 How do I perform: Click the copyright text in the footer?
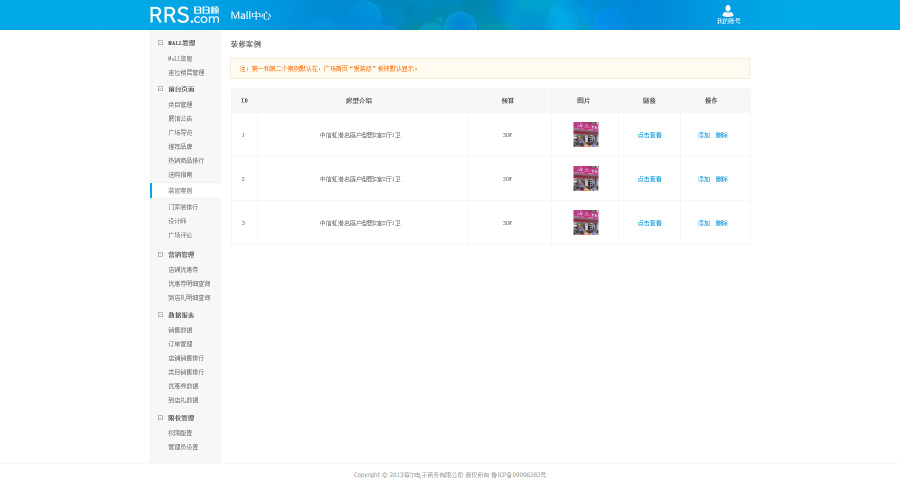tap(449, 475)
